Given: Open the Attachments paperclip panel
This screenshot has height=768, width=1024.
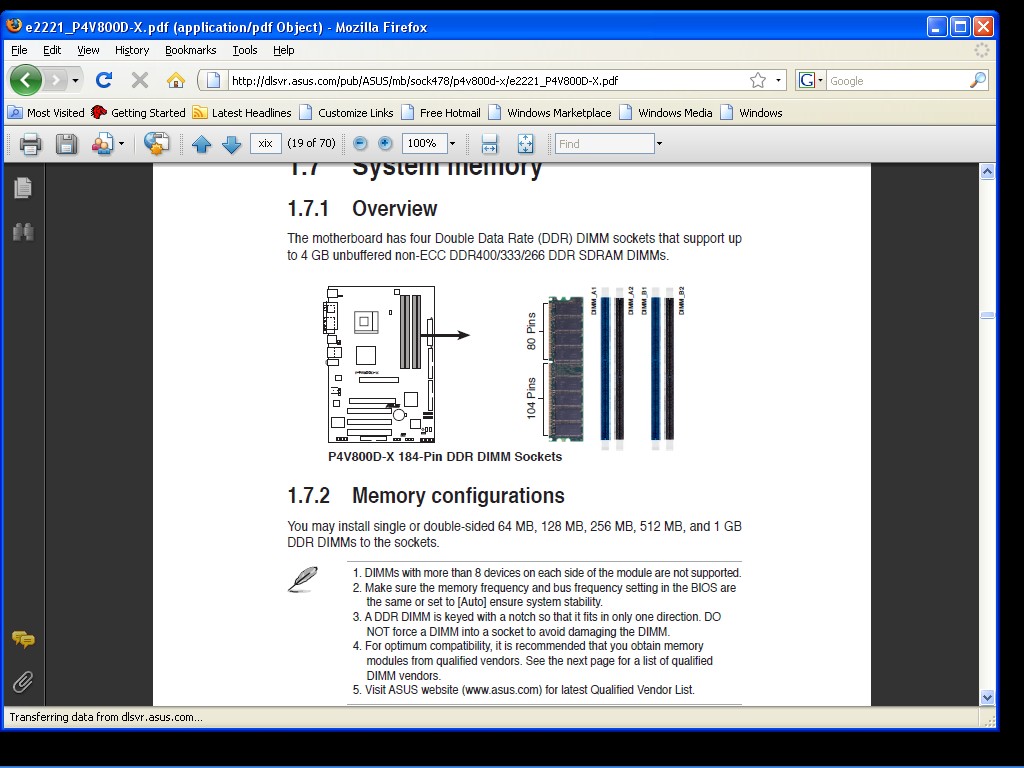Looking at the screenshot, I should click(23, 682).
